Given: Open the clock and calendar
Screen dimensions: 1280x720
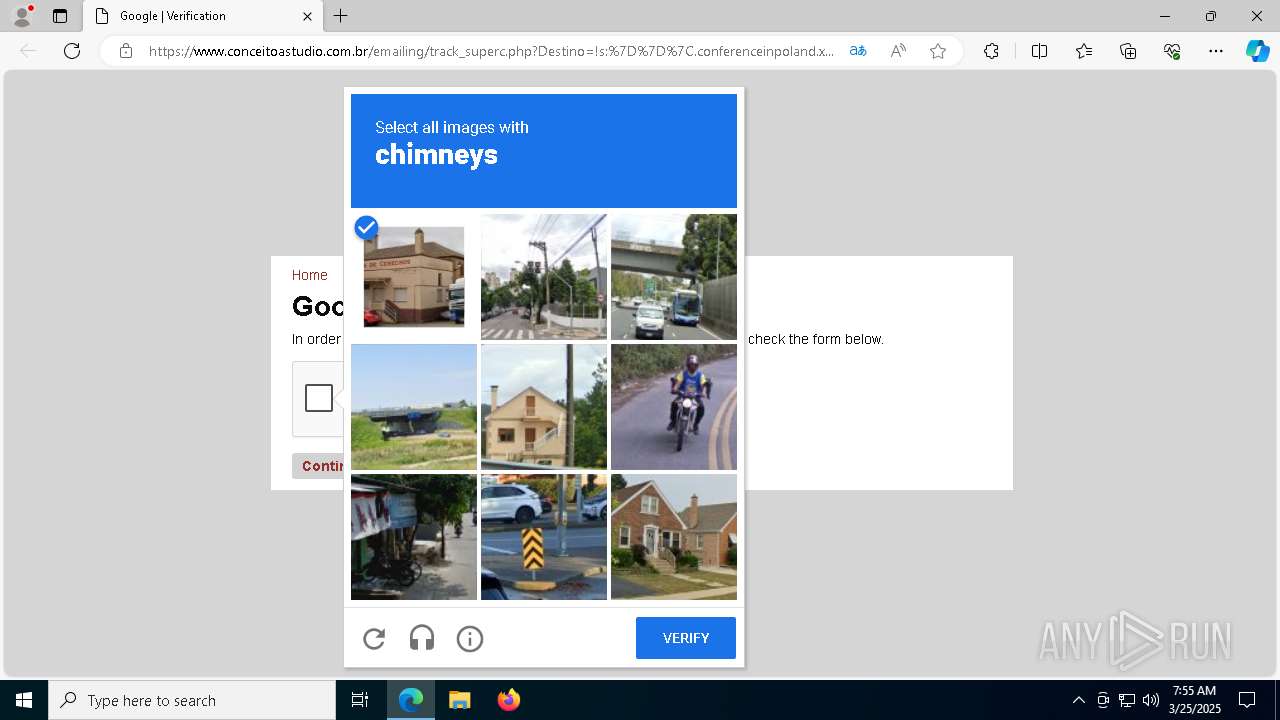Looking at the screenshot, I should tap(1194, 700).
